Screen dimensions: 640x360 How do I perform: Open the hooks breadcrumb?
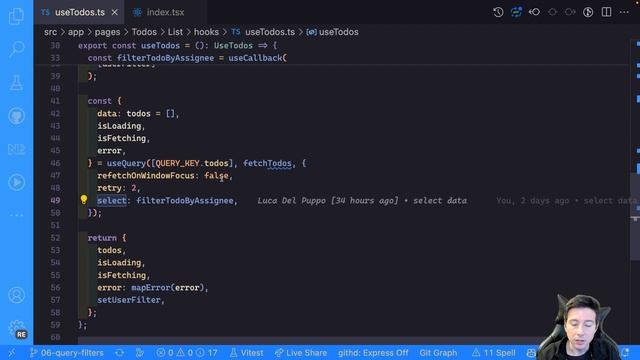tap(206, 32)
